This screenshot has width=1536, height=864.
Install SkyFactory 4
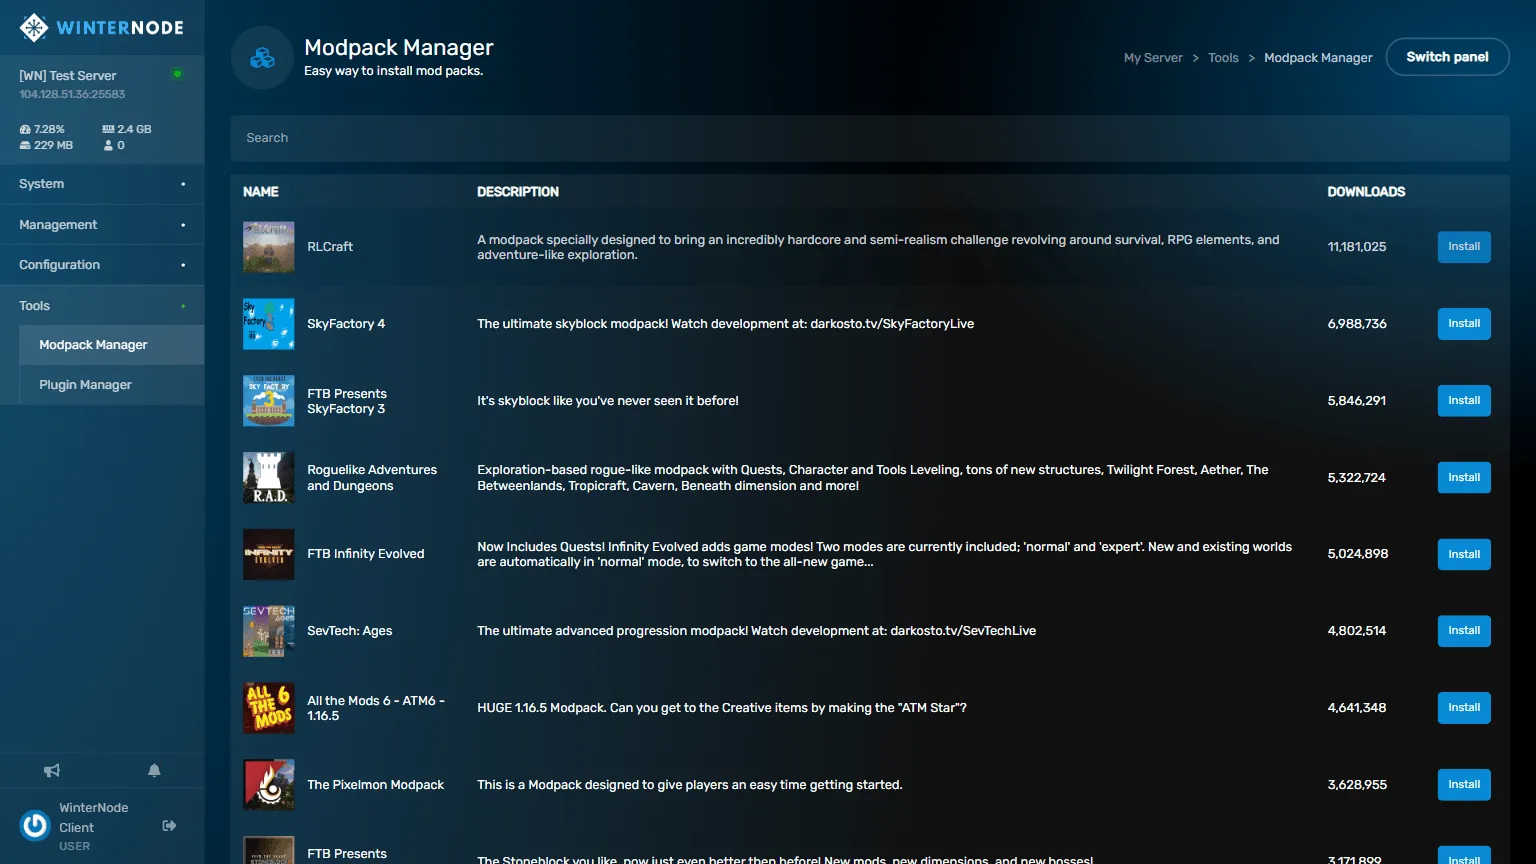coord(1464,324)
